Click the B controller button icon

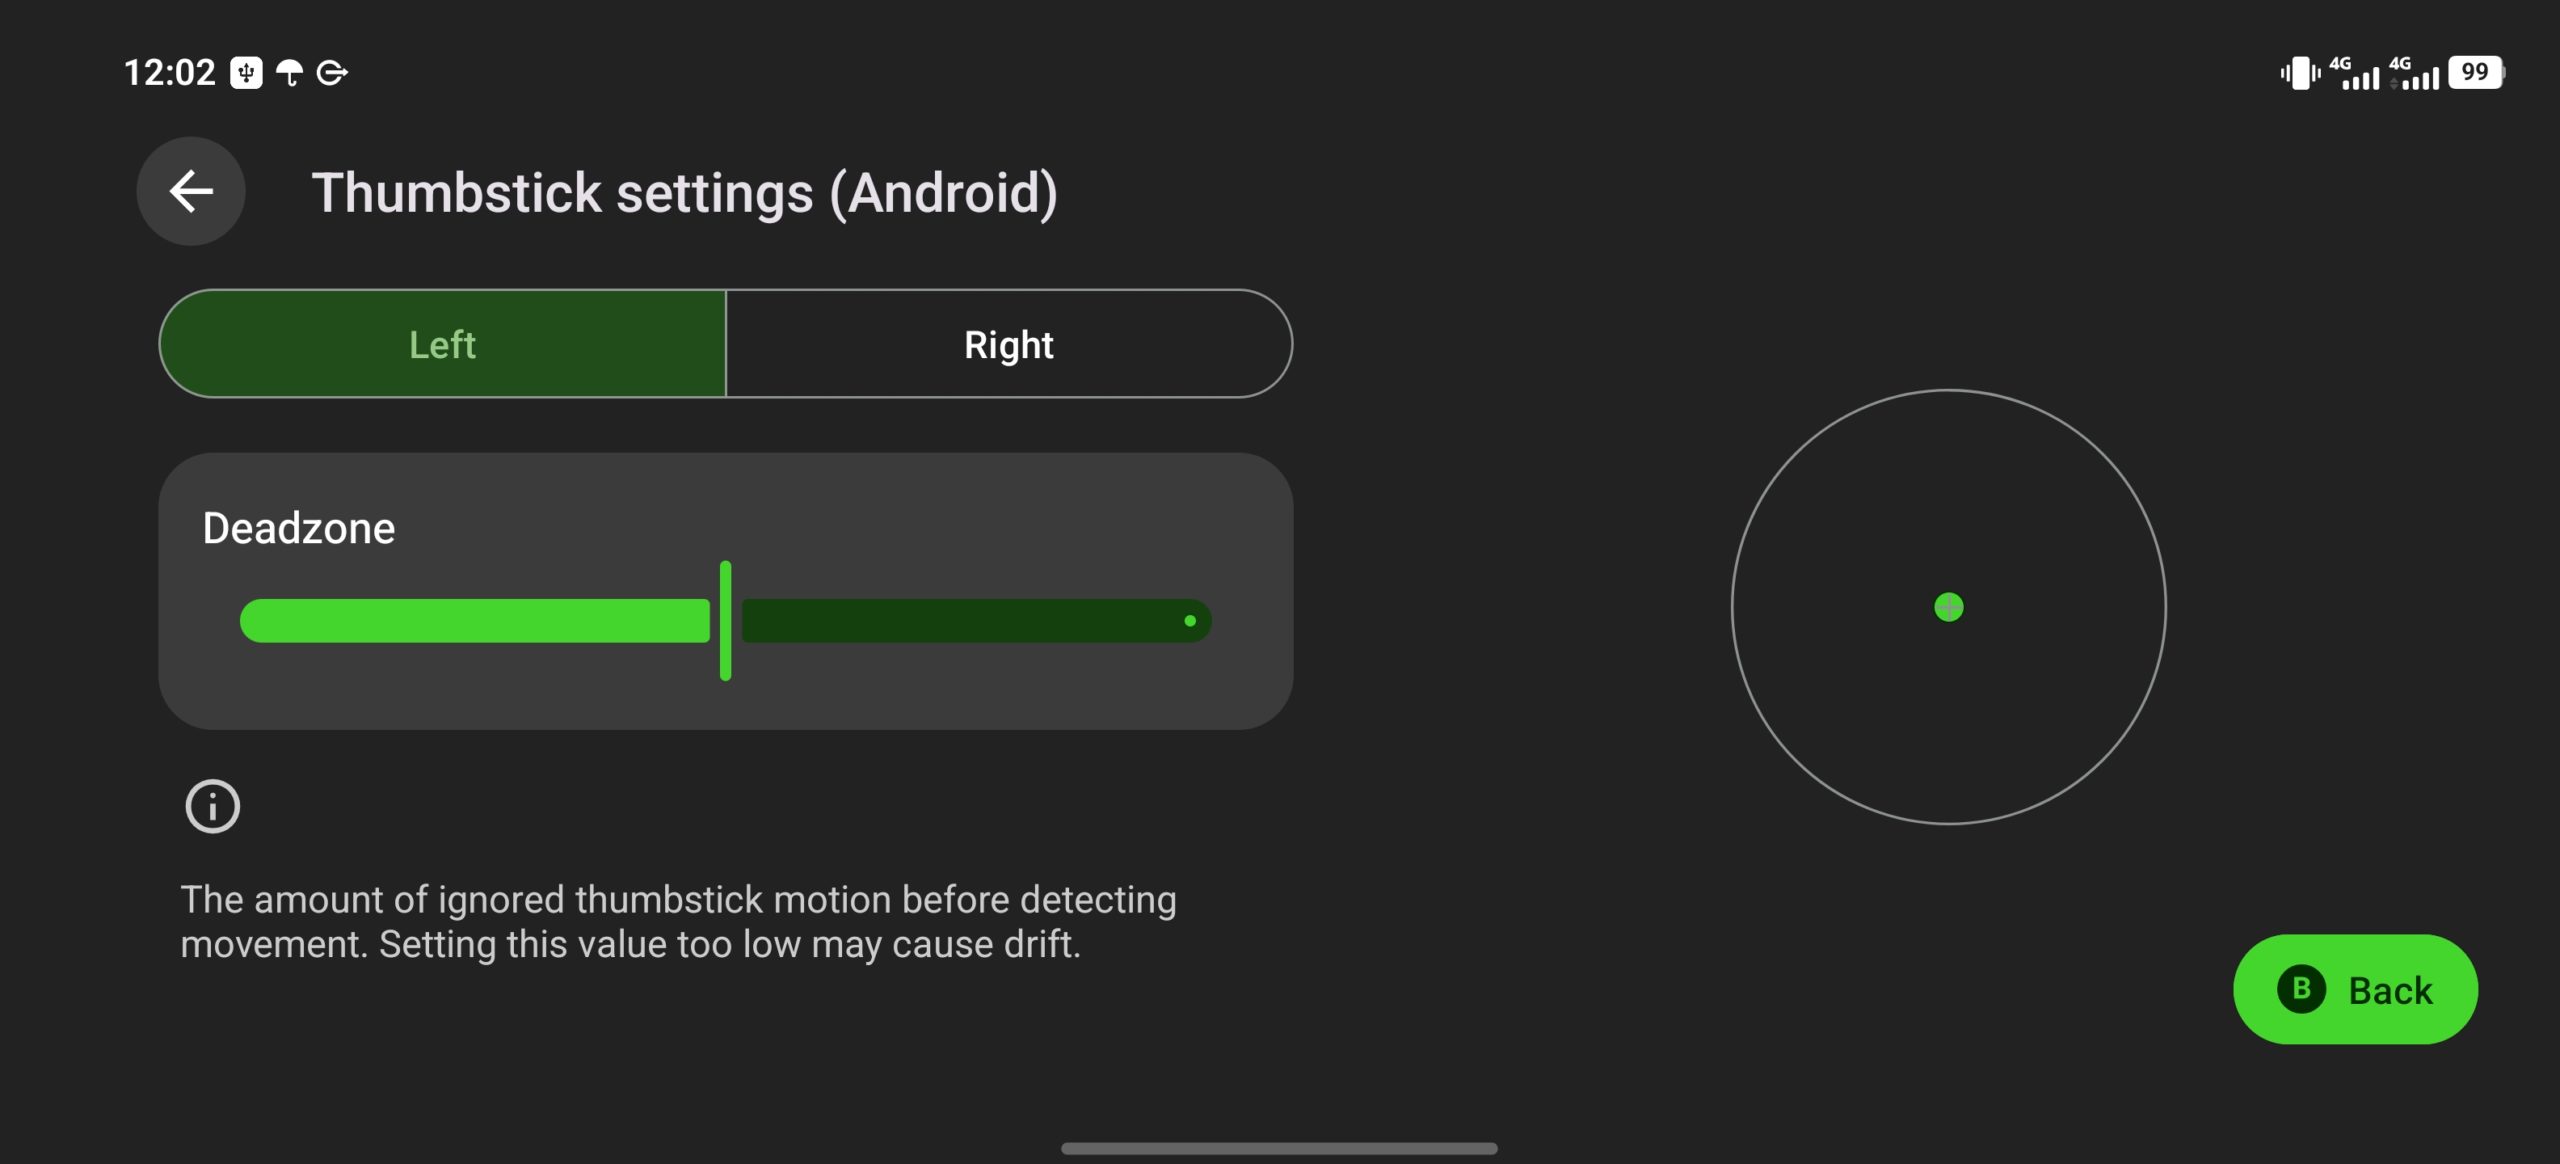click(x=2301, y=989)
